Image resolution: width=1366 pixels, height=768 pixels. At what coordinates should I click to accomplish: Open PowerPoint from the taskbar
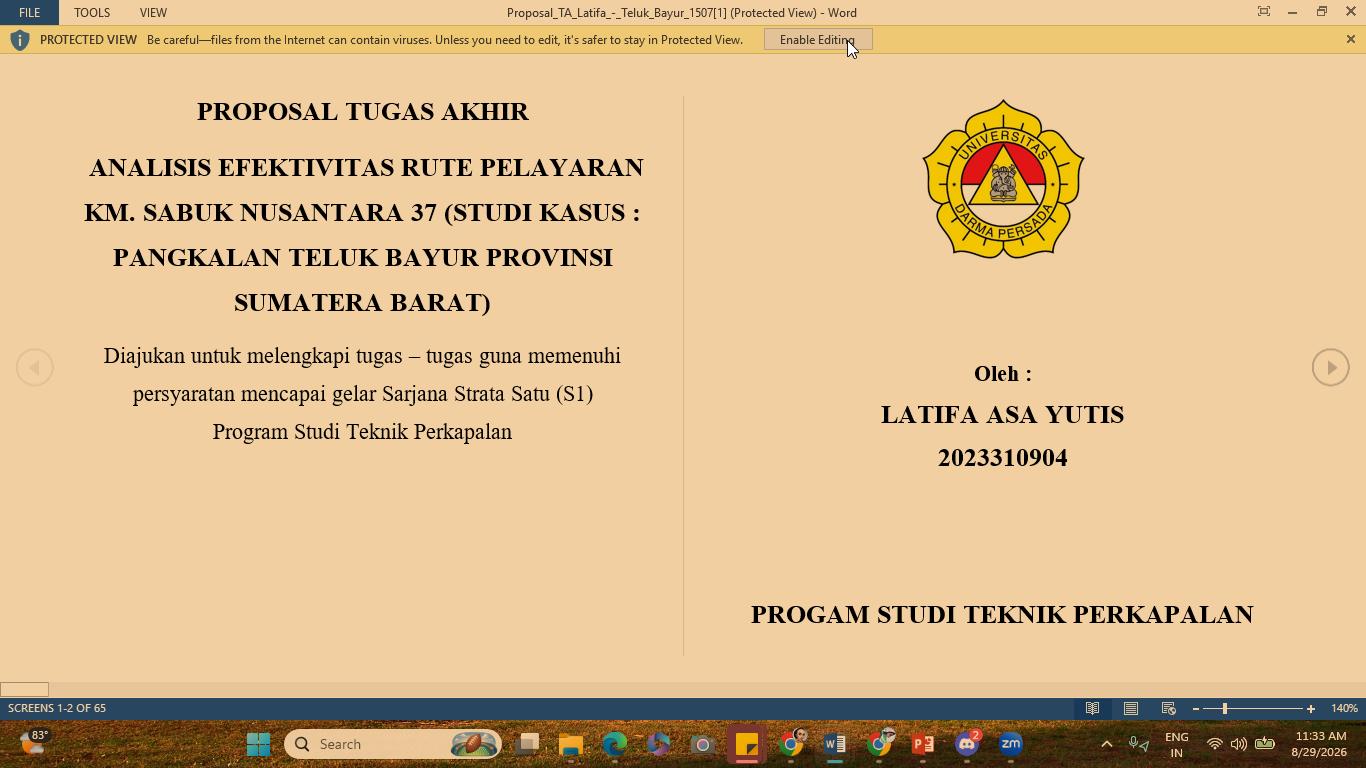[923, 744]
